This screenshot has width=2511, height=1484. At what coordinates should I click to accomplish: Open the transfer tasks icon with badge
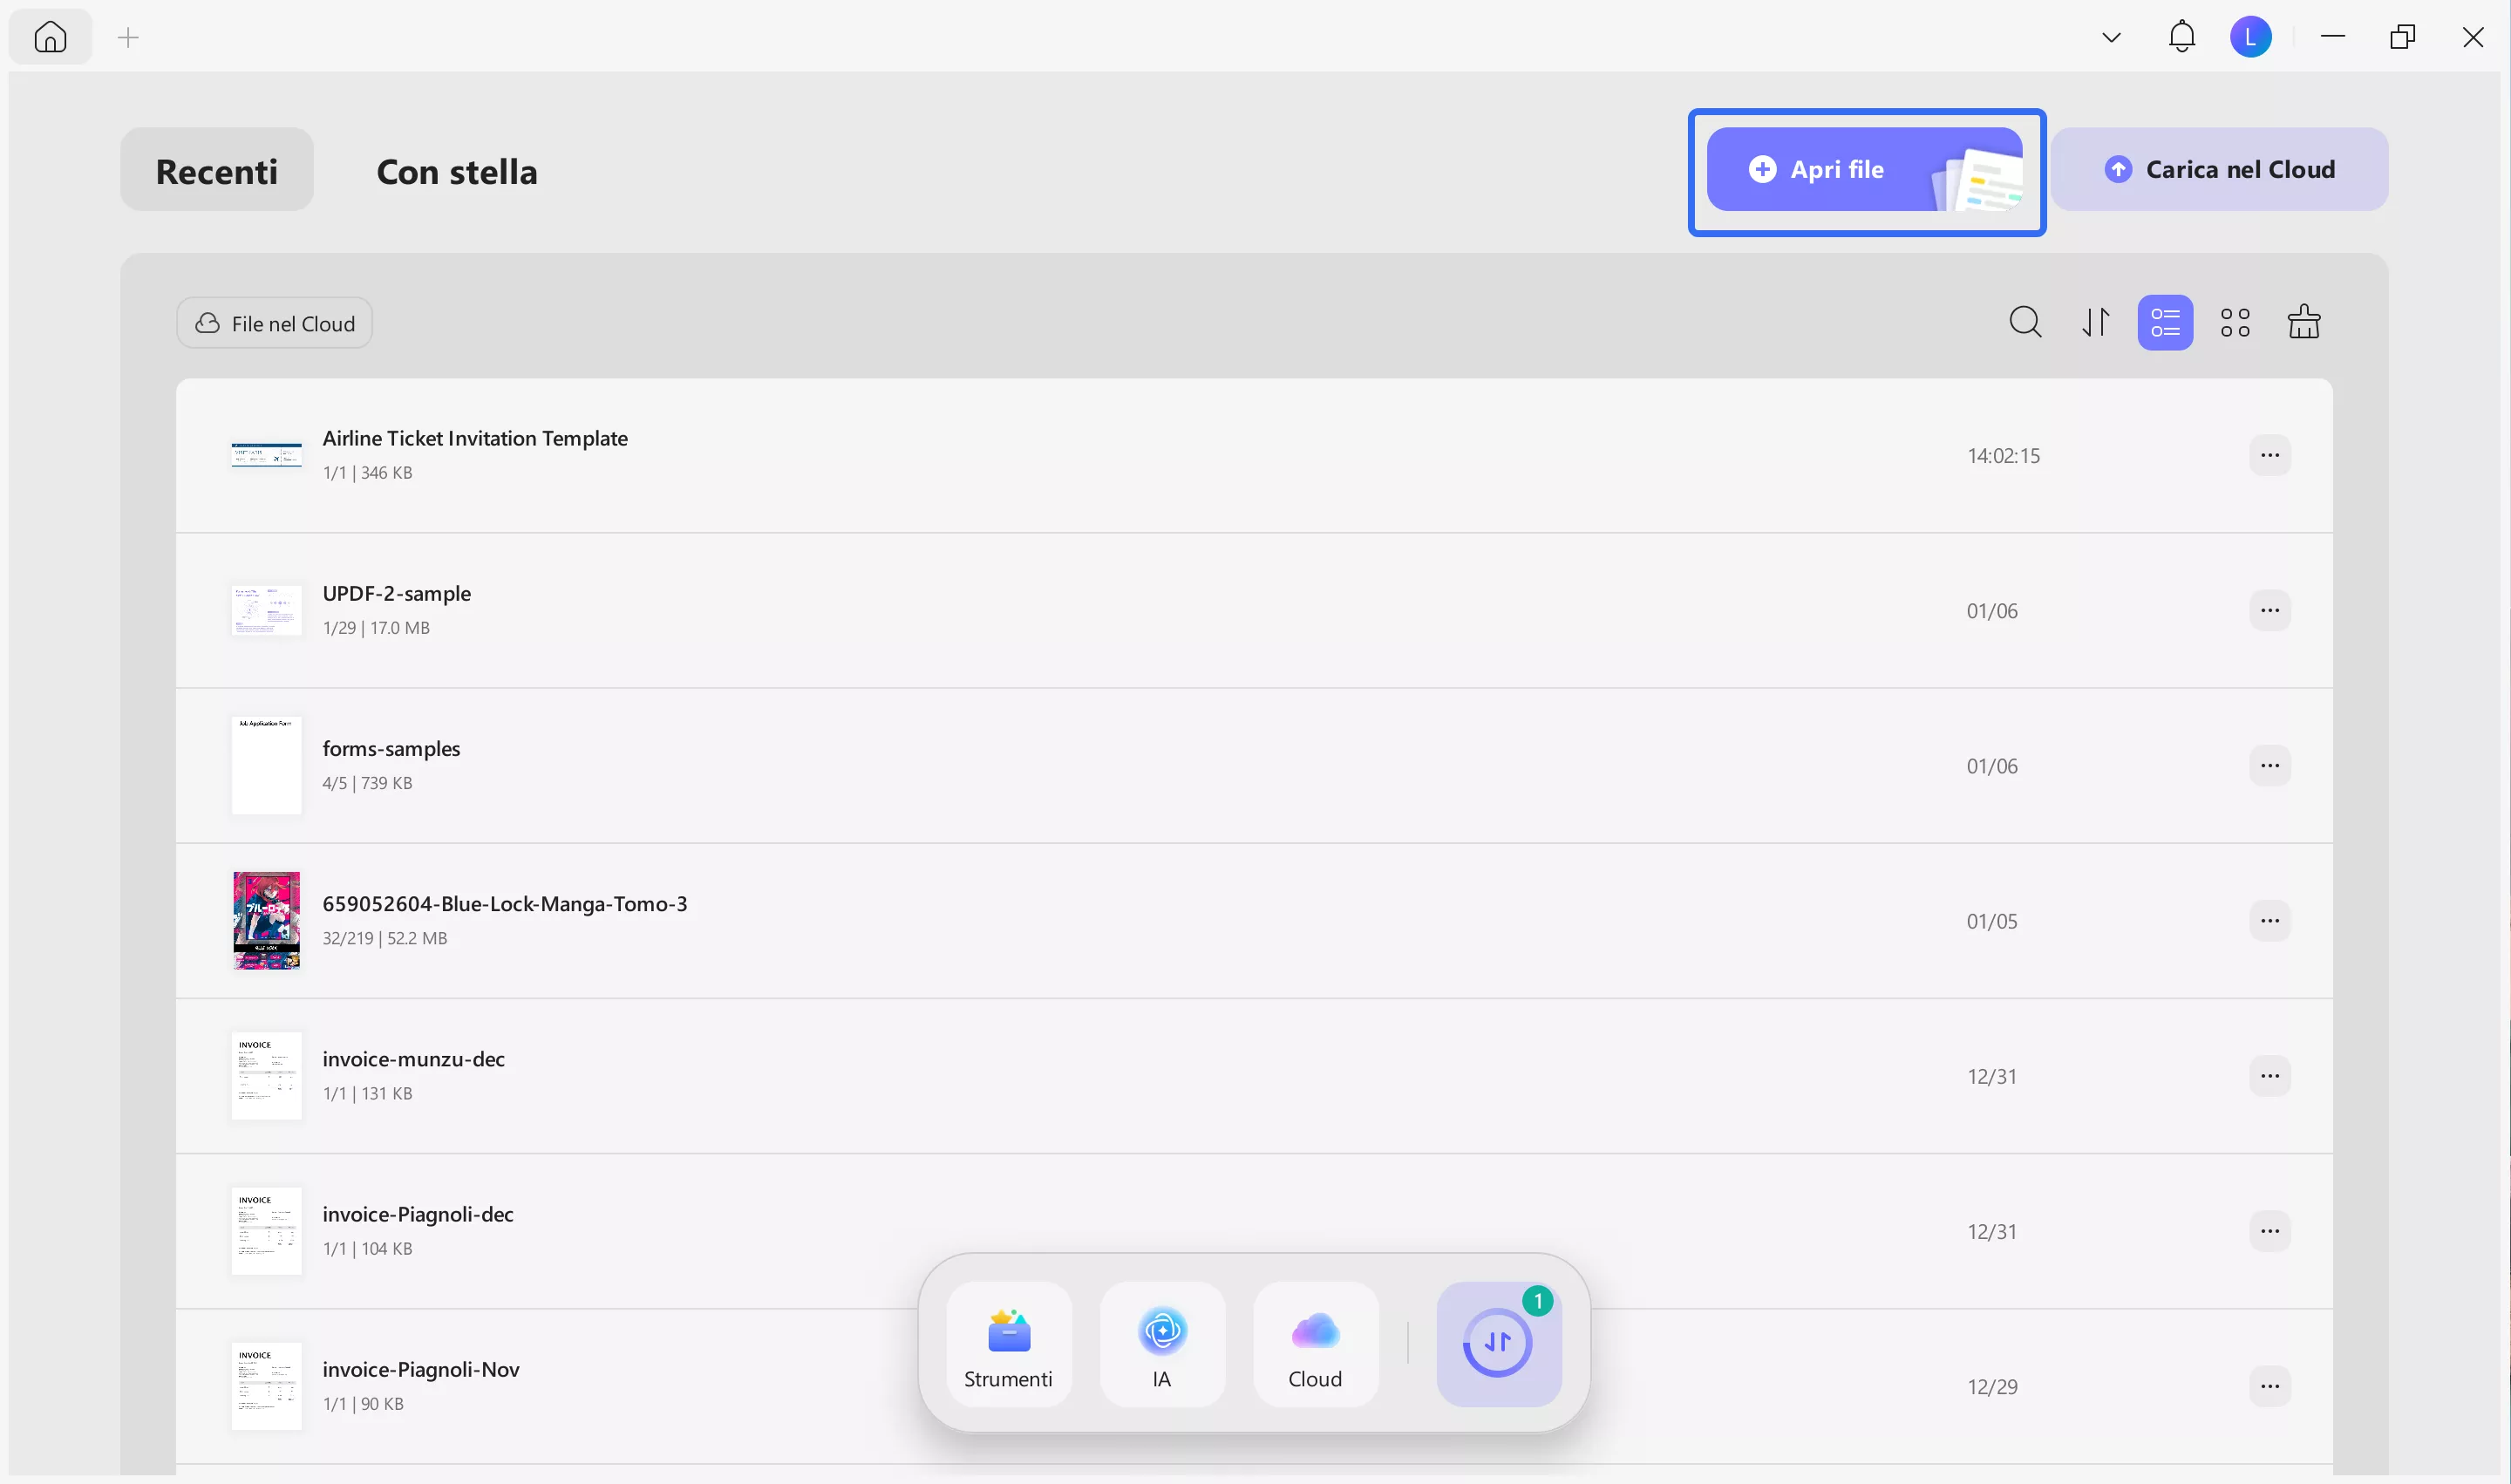coord(1498,1343)
